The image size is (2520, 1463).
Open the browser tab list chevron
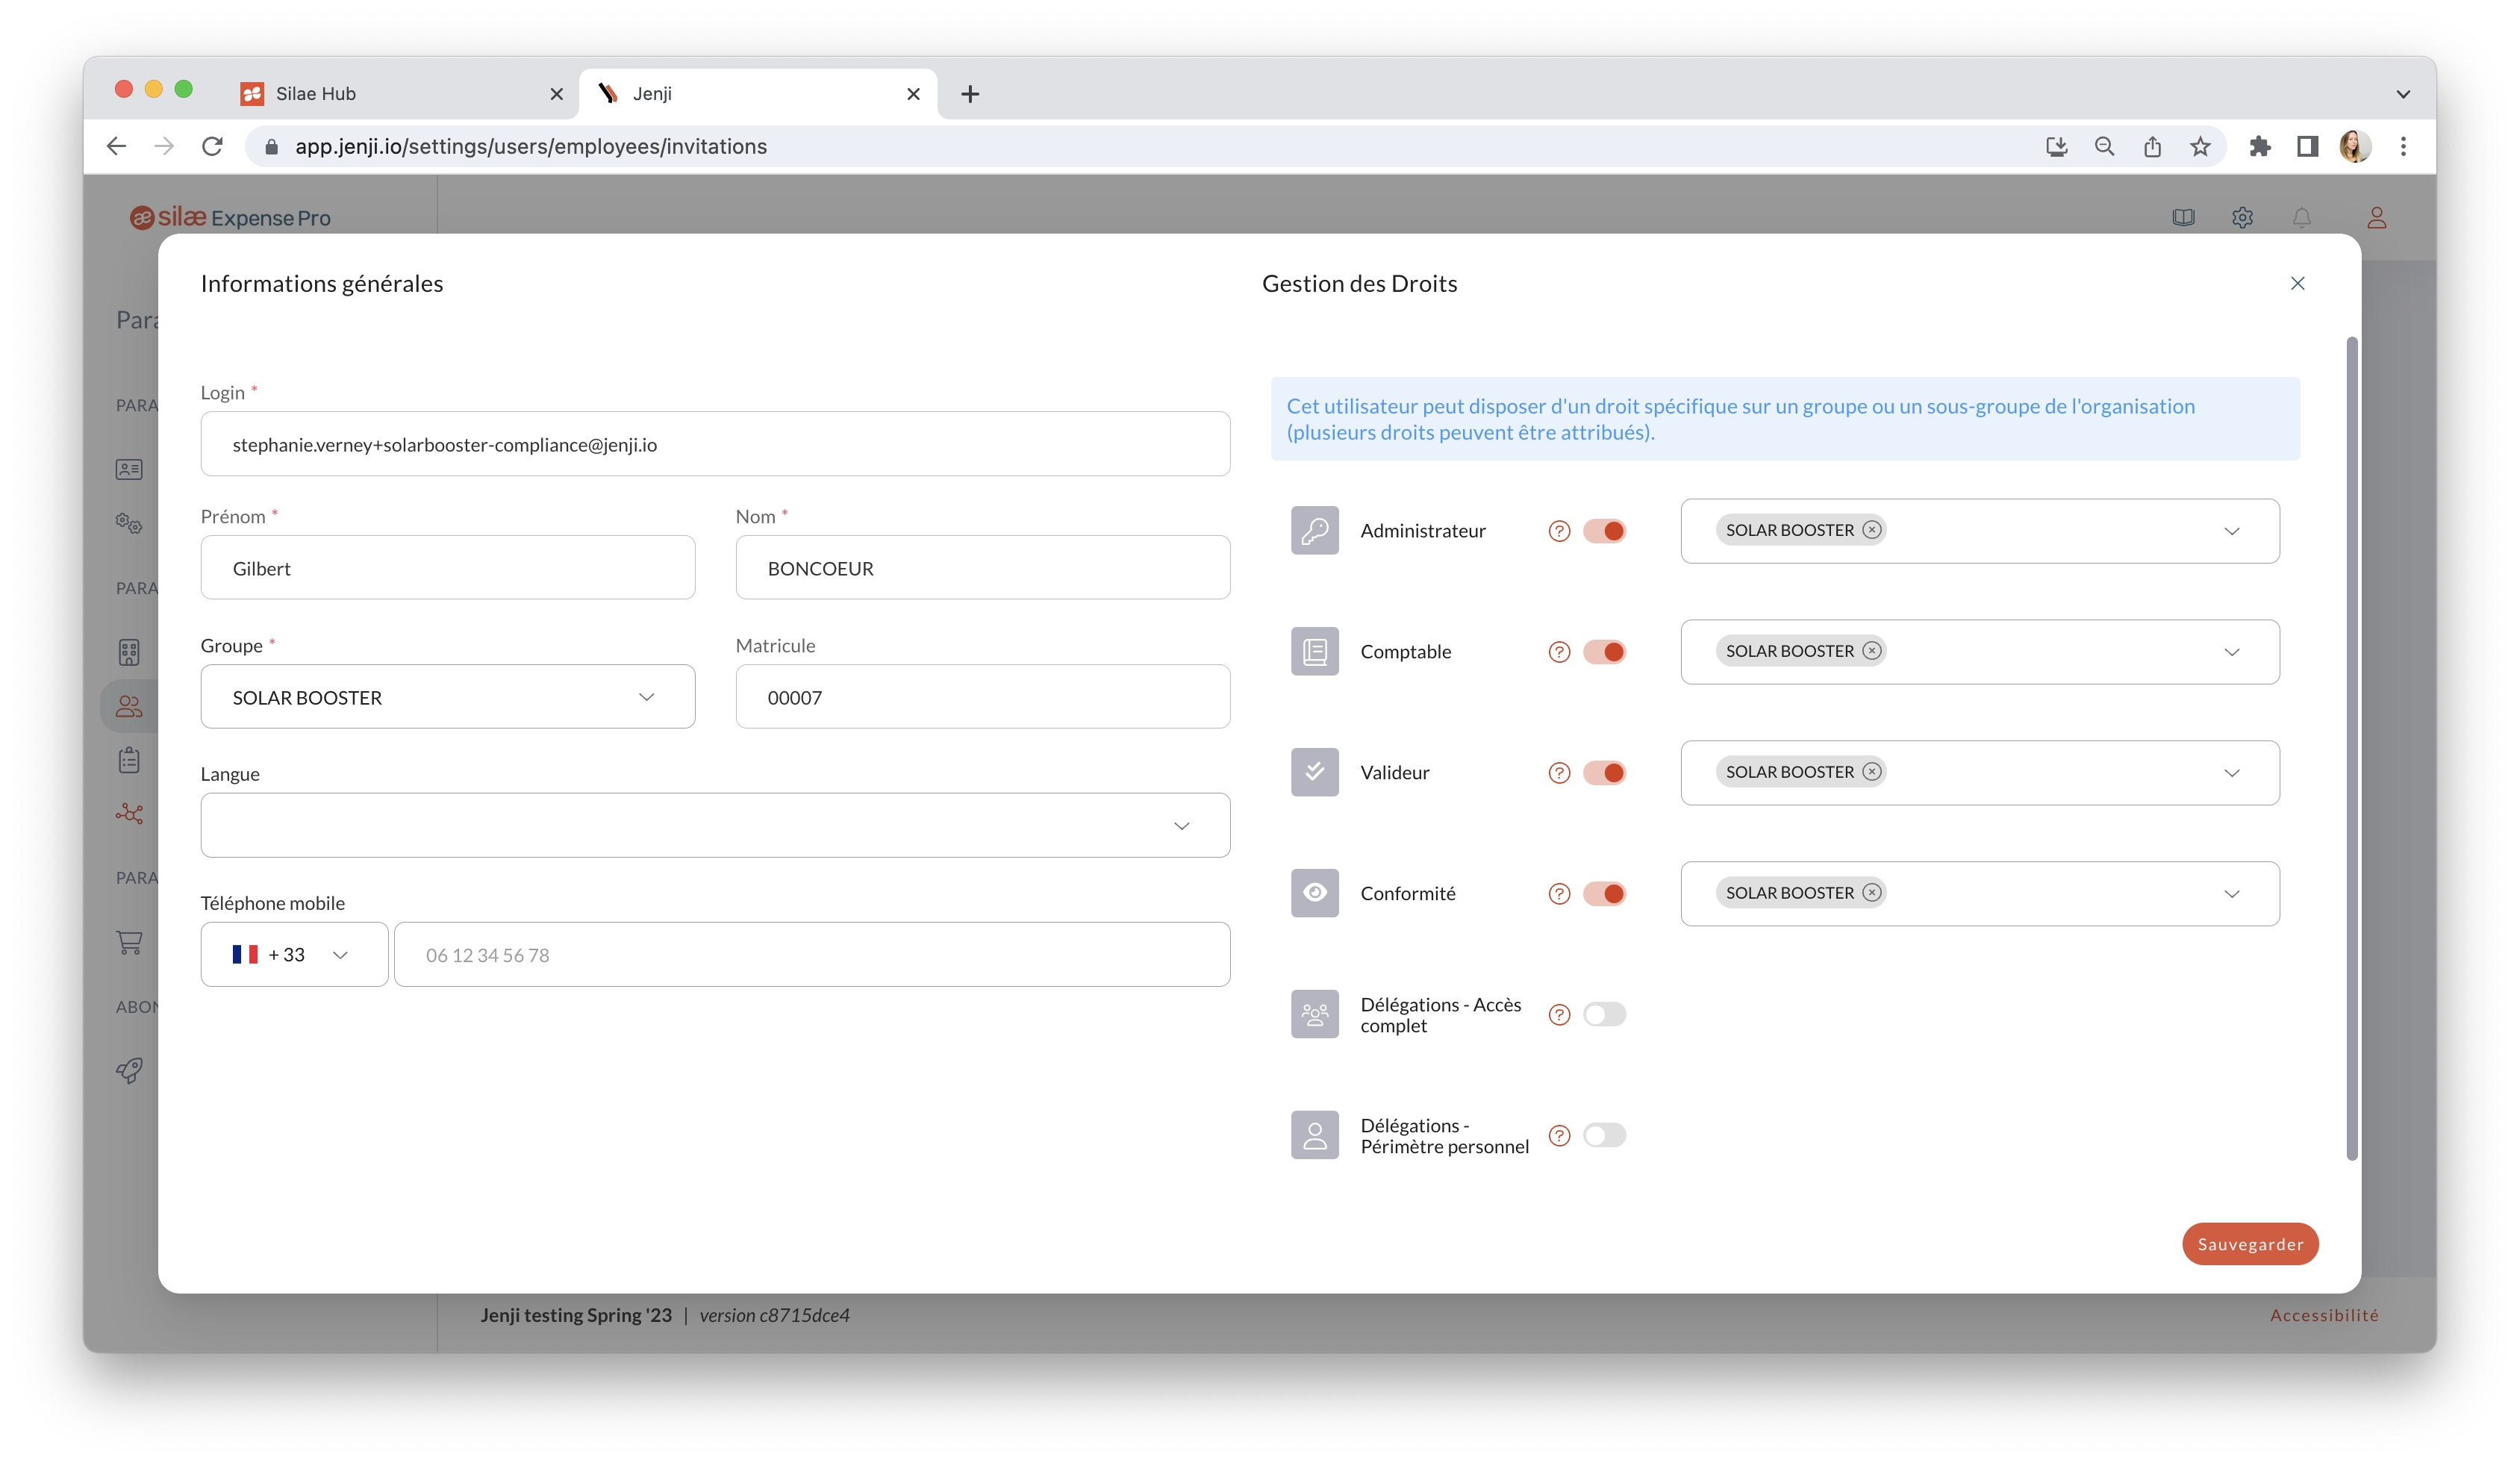tap(2402, 94)
